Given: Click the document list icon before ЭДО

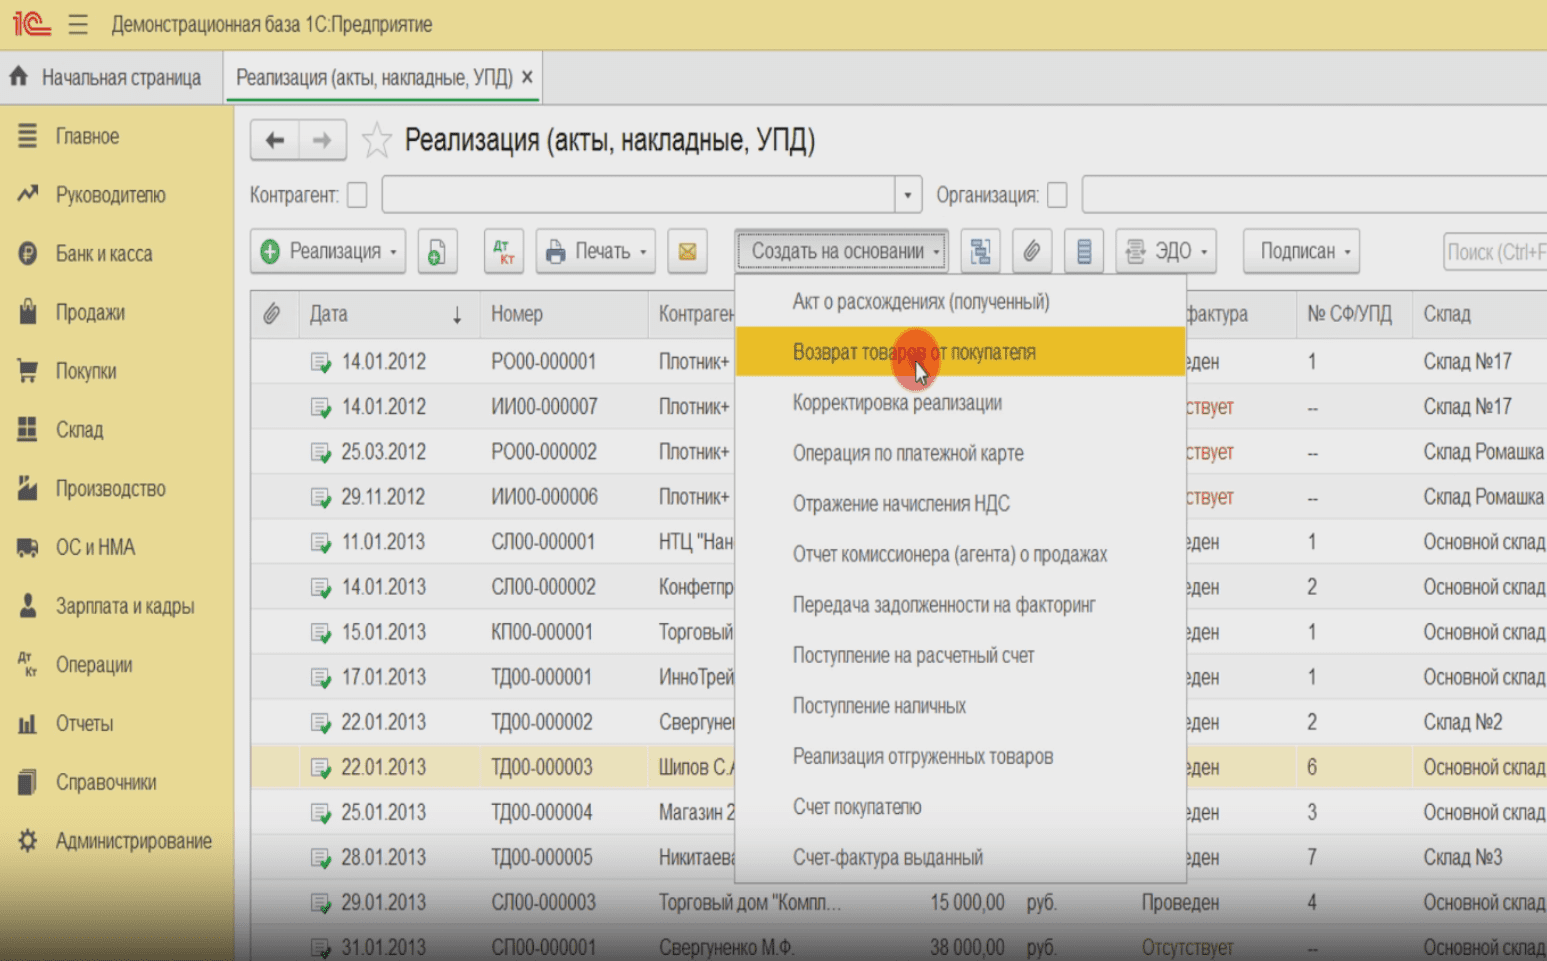Looking at the screenshot, I should point(1083,252).
